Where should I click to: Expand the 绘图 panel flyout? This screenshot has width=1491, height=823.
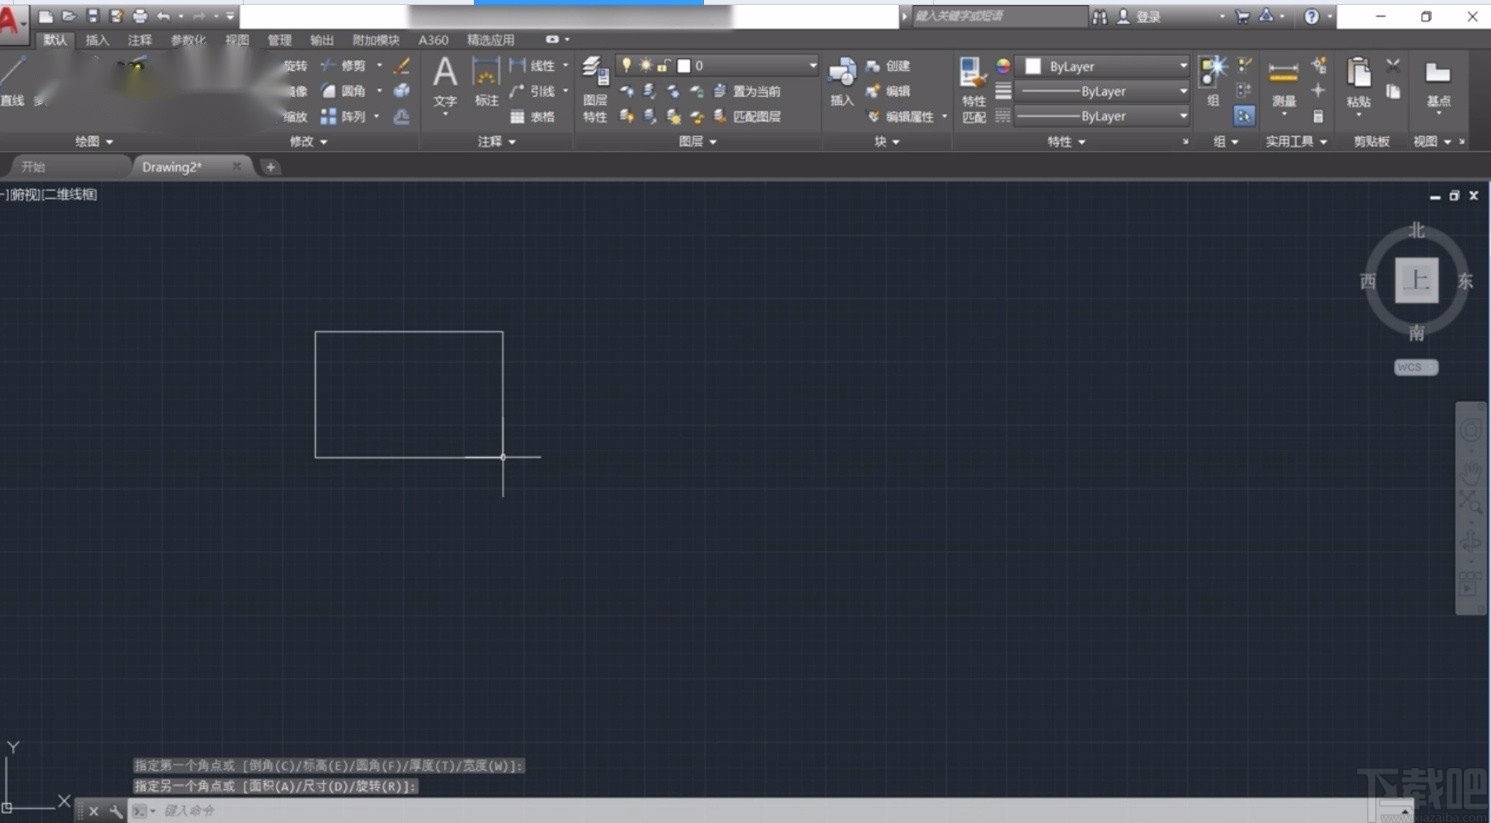(x=94, y=141)
